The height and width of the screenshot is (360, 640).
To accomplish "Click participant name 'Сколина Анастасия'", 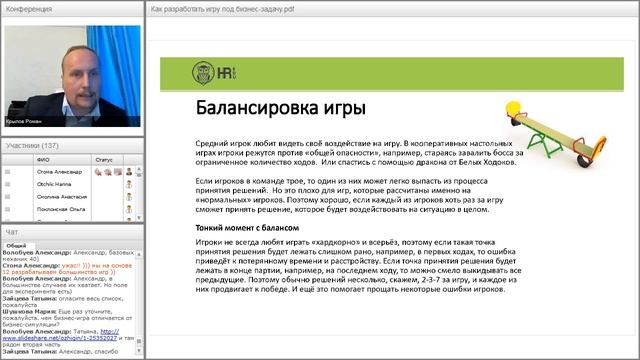I will click(x=62, y=197).
